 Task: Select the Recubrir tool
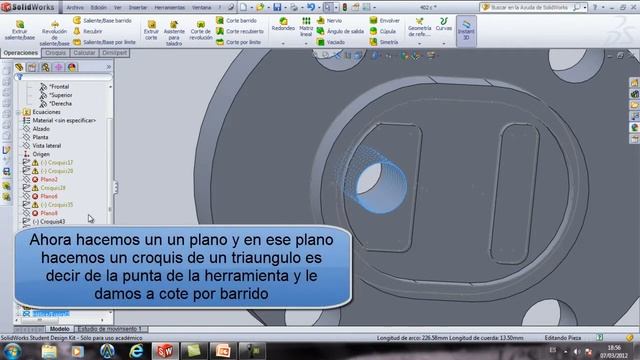[x=88, y=31]
